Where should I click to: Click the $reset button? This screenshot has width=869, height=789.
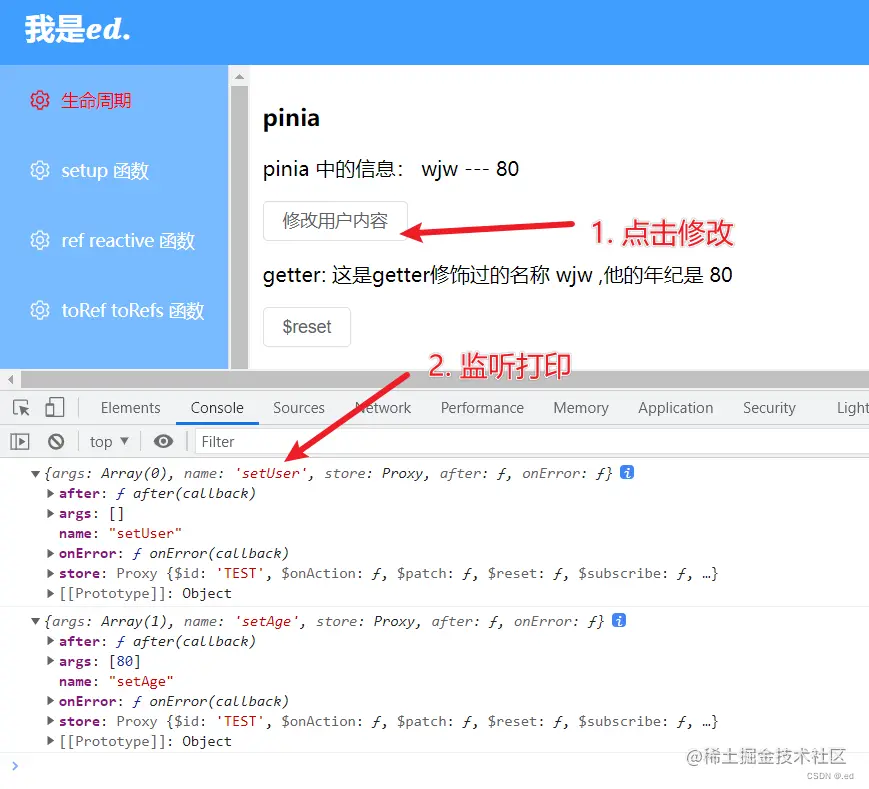(306, 327)
